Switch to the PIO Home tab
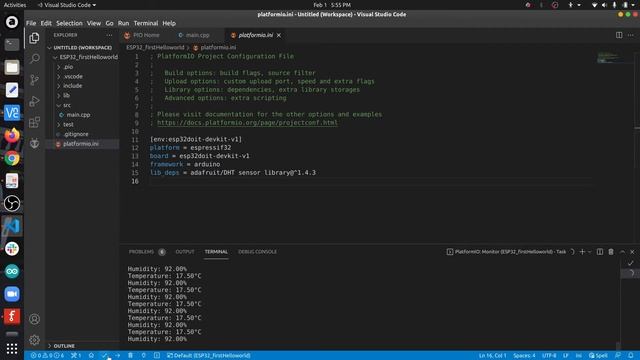The image size is (640, 360). (x=146, y=35)
